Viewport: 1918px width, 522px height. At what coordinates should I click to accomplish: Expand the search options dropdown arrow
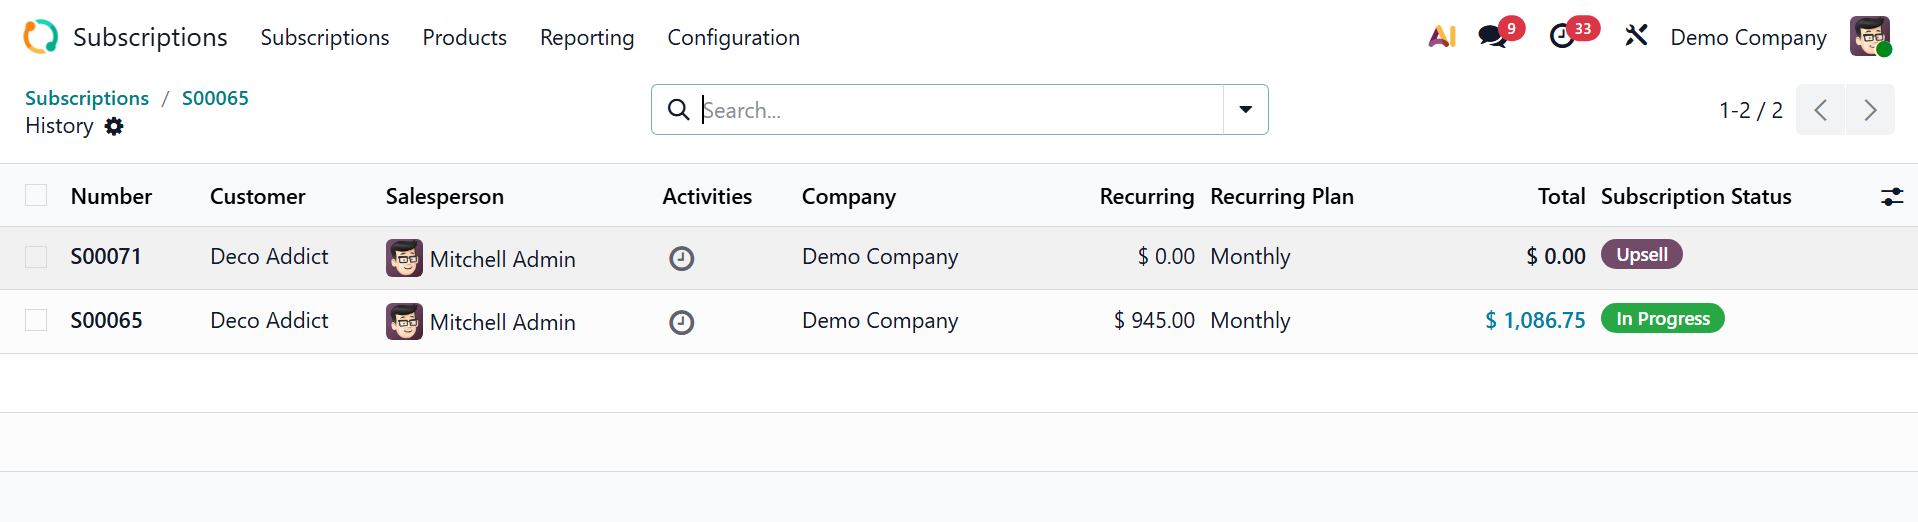[x=1245, y=110]
